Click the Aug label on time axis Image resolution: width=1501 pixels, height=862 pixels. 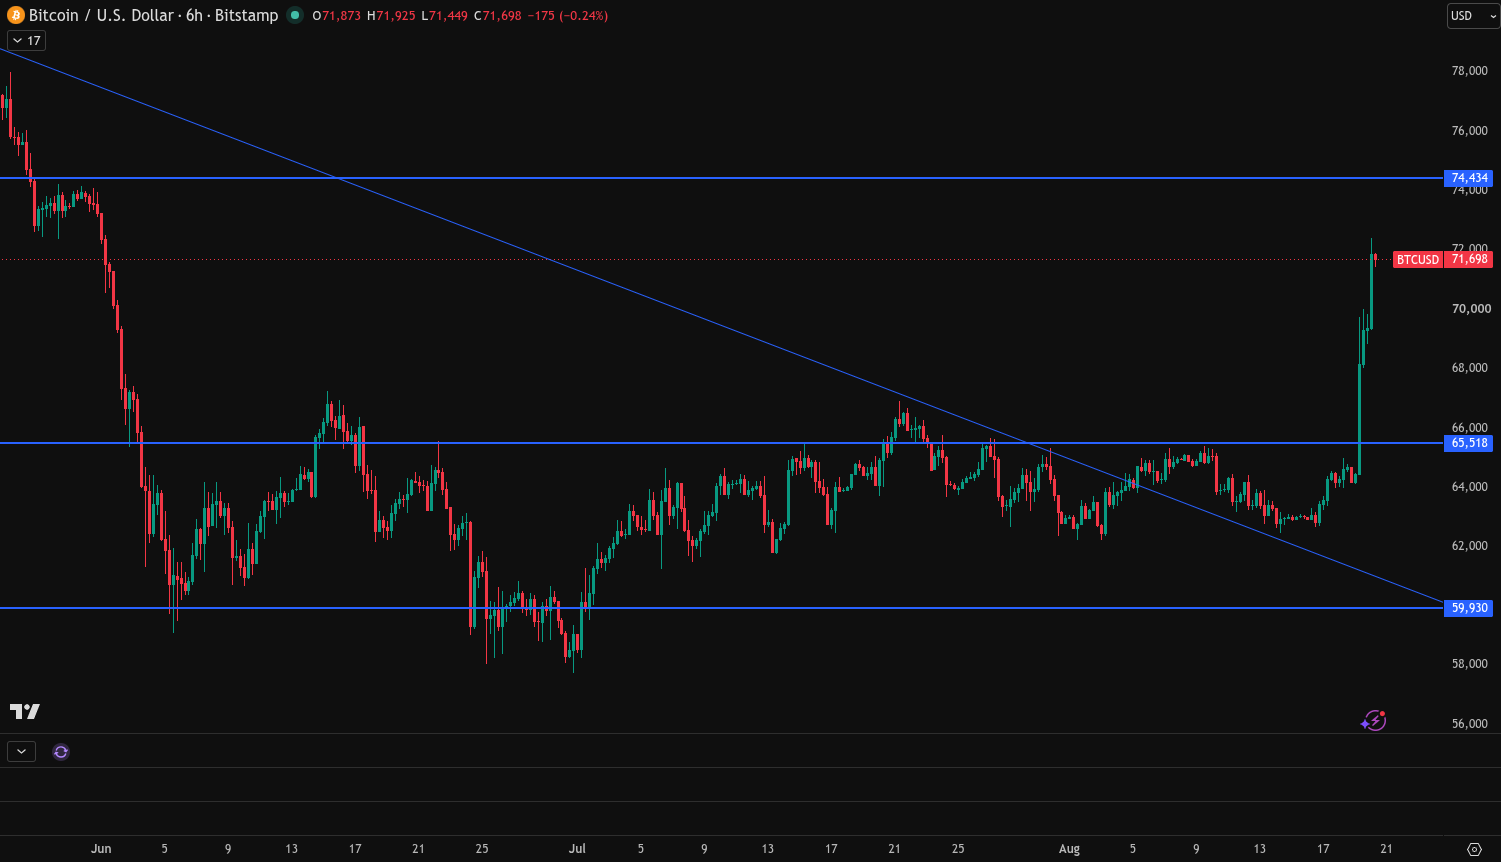tap(1069, 849)
